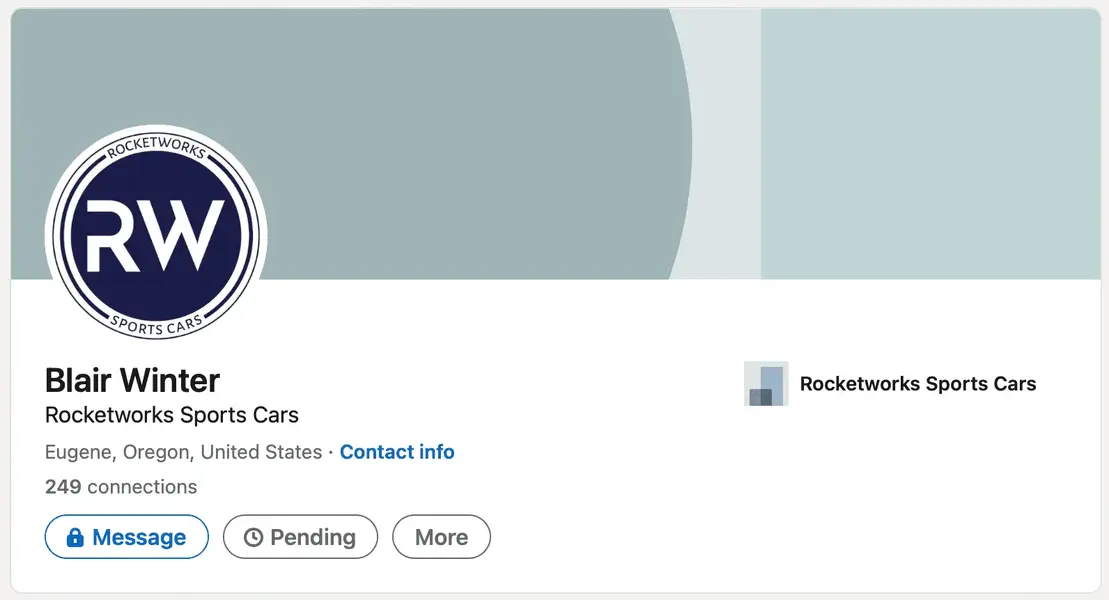Expand the More actions menu
Screen dimensions: 1109x600
441,537
